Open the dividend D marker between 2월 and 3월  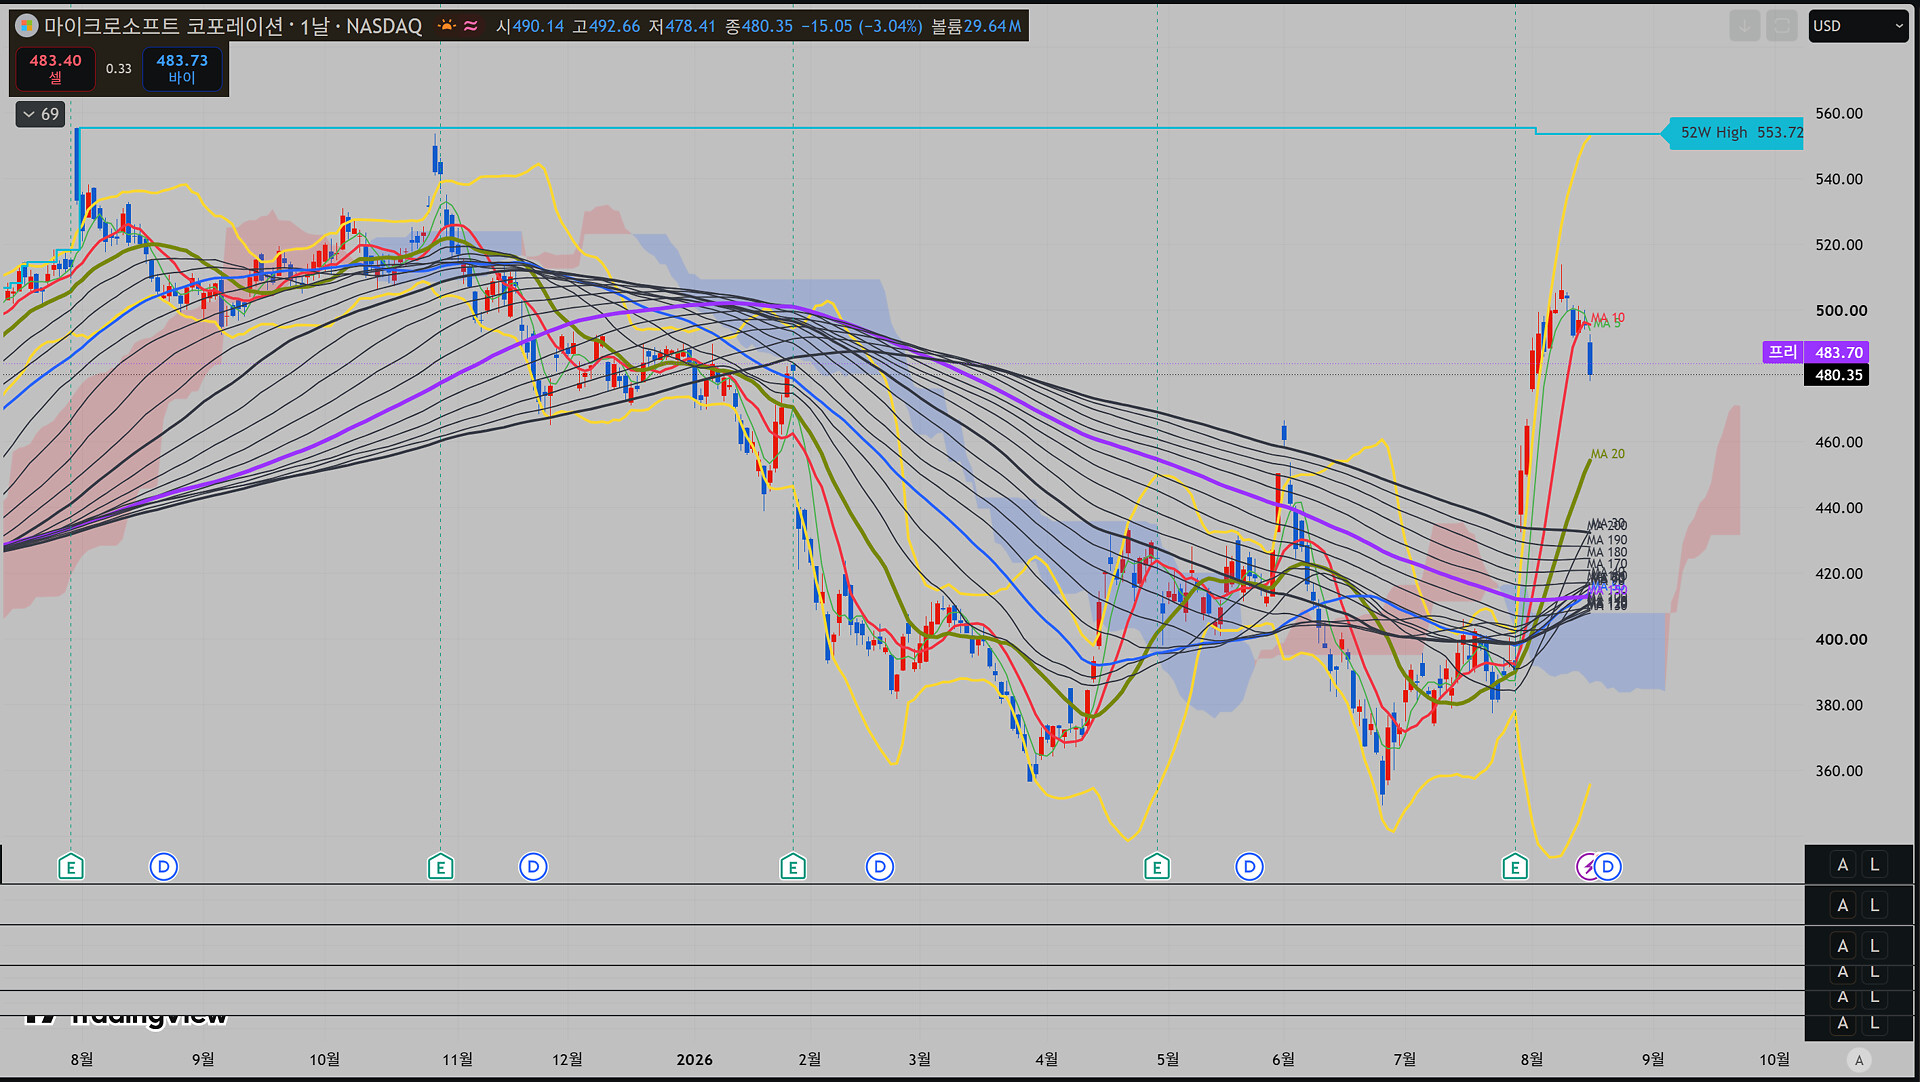pos(880,867)
